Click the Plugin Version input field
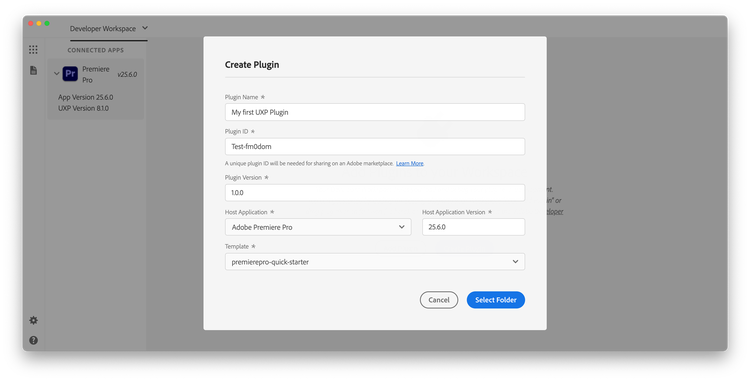 (375, 193)
